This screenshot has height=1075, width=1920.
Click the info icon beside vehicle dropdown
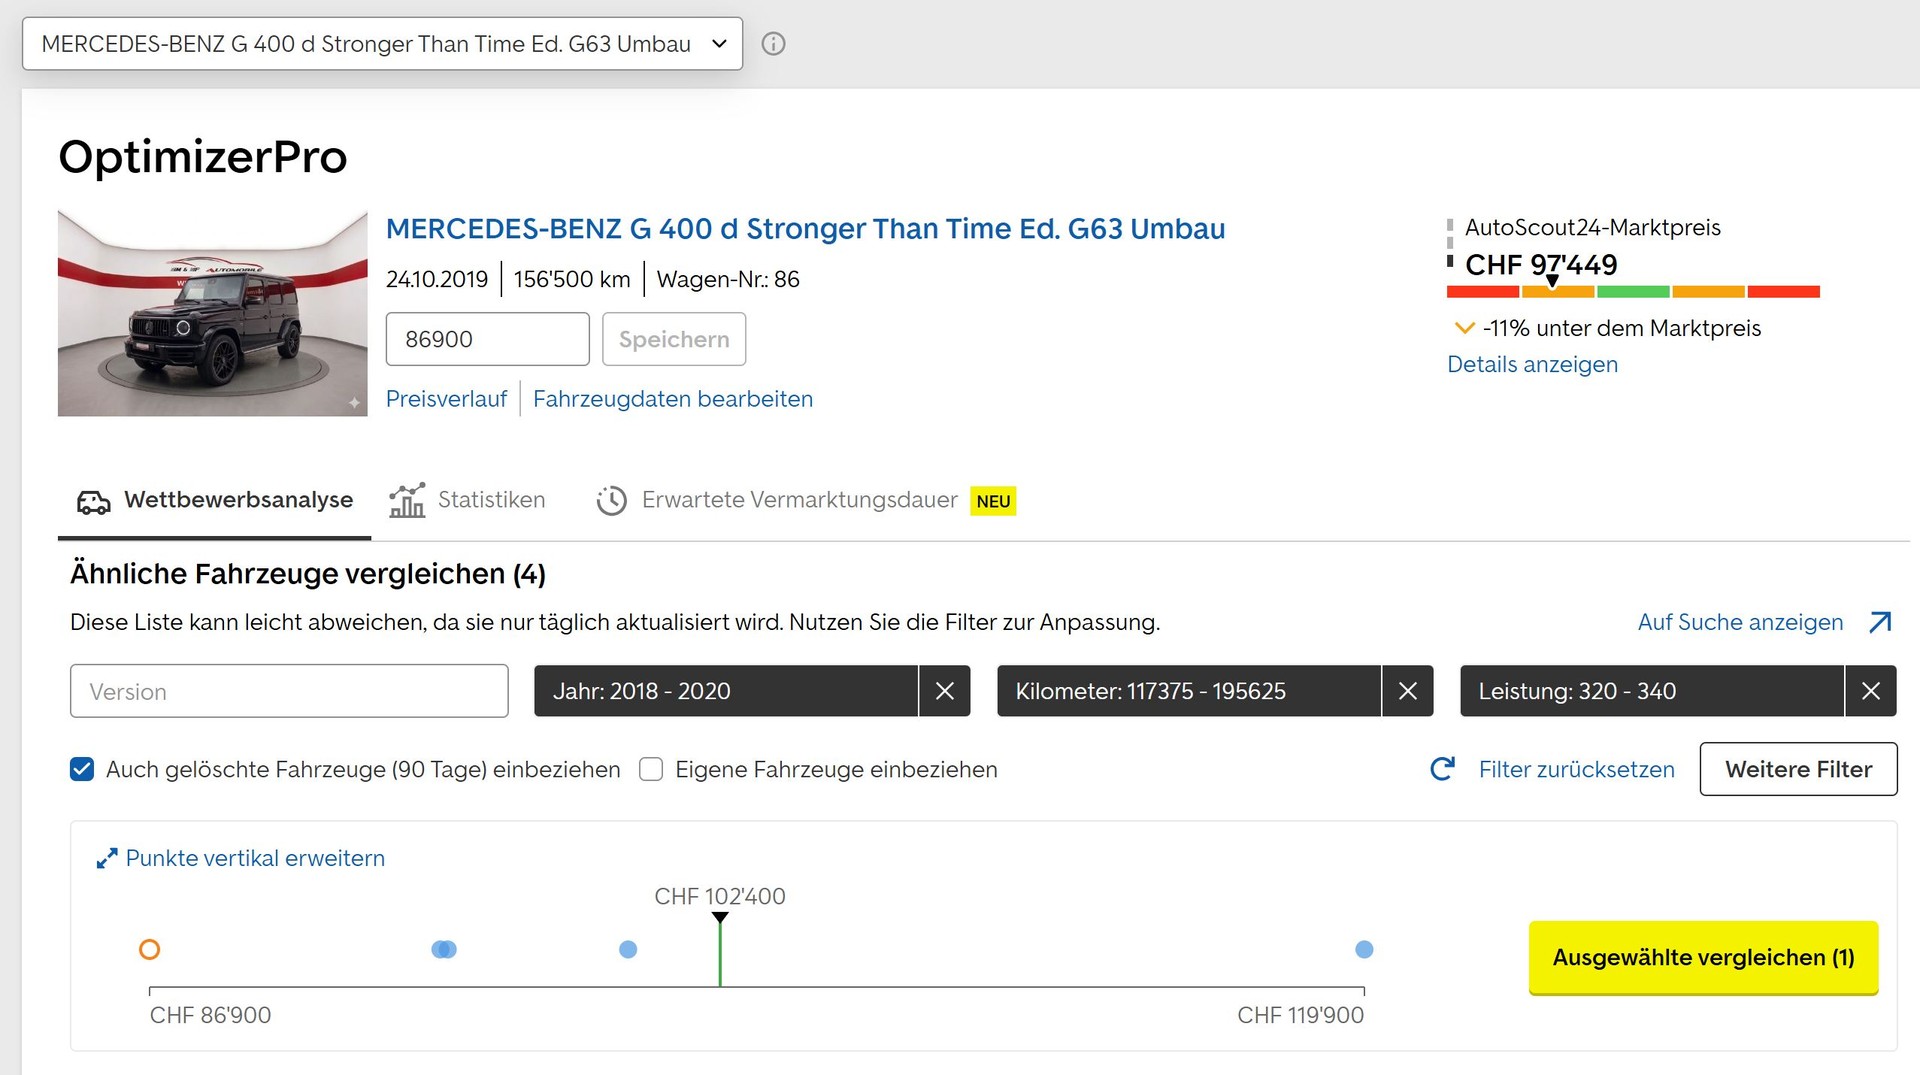click(773, 44)
